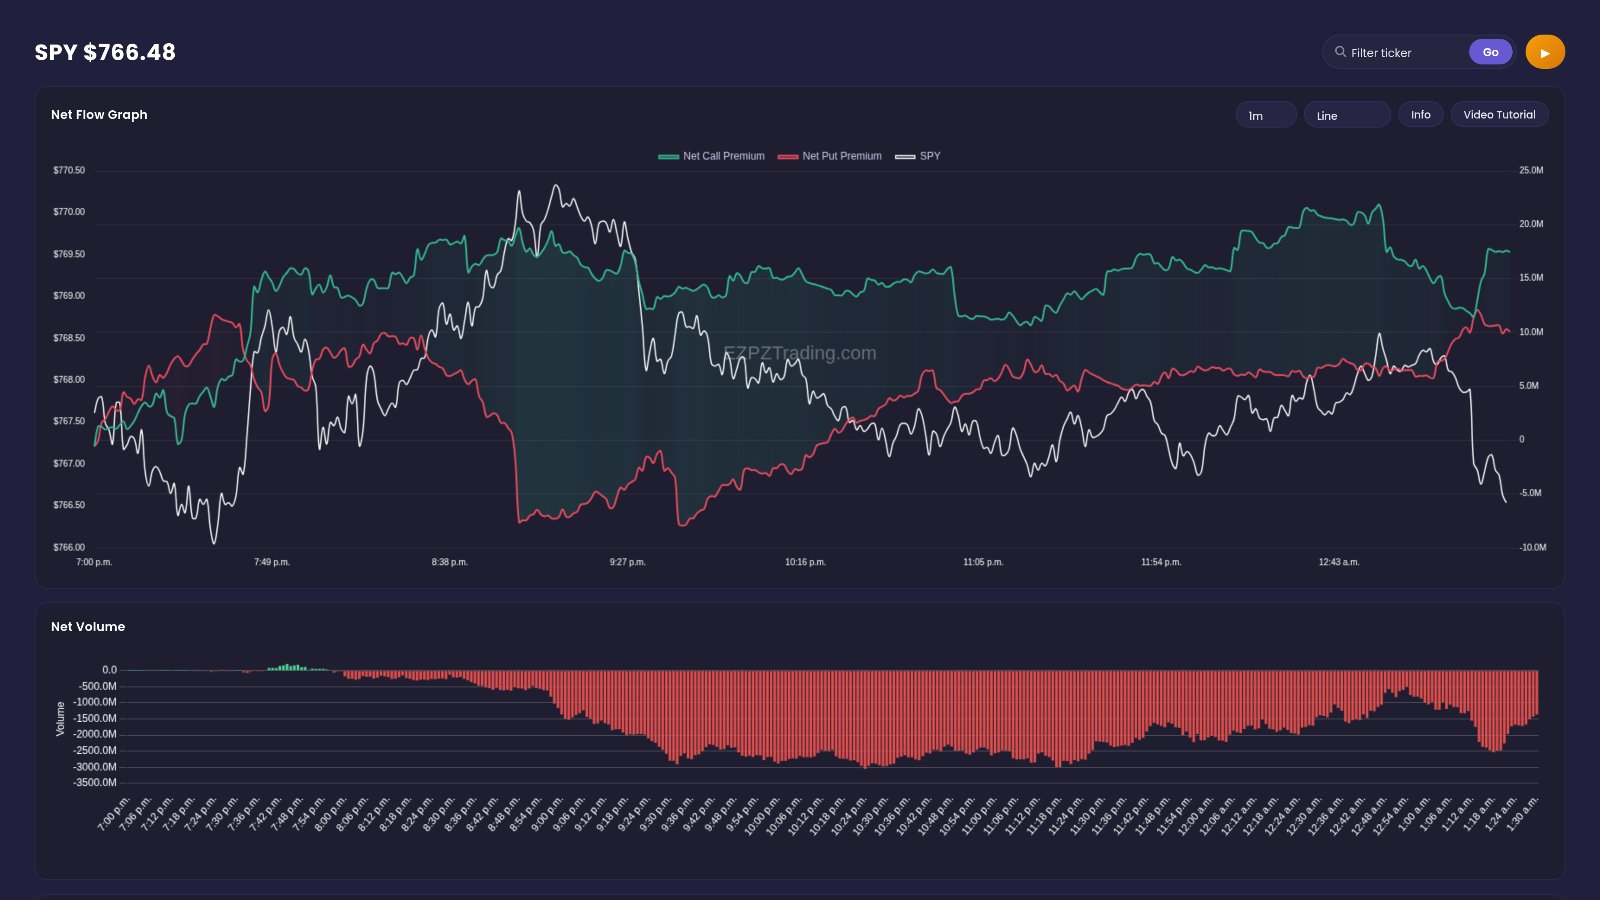Image resolution: width=1600 pixels, height=900 pixels.
Task: Click the -500.0M volume axis label
Action: (x=98, y=687)
